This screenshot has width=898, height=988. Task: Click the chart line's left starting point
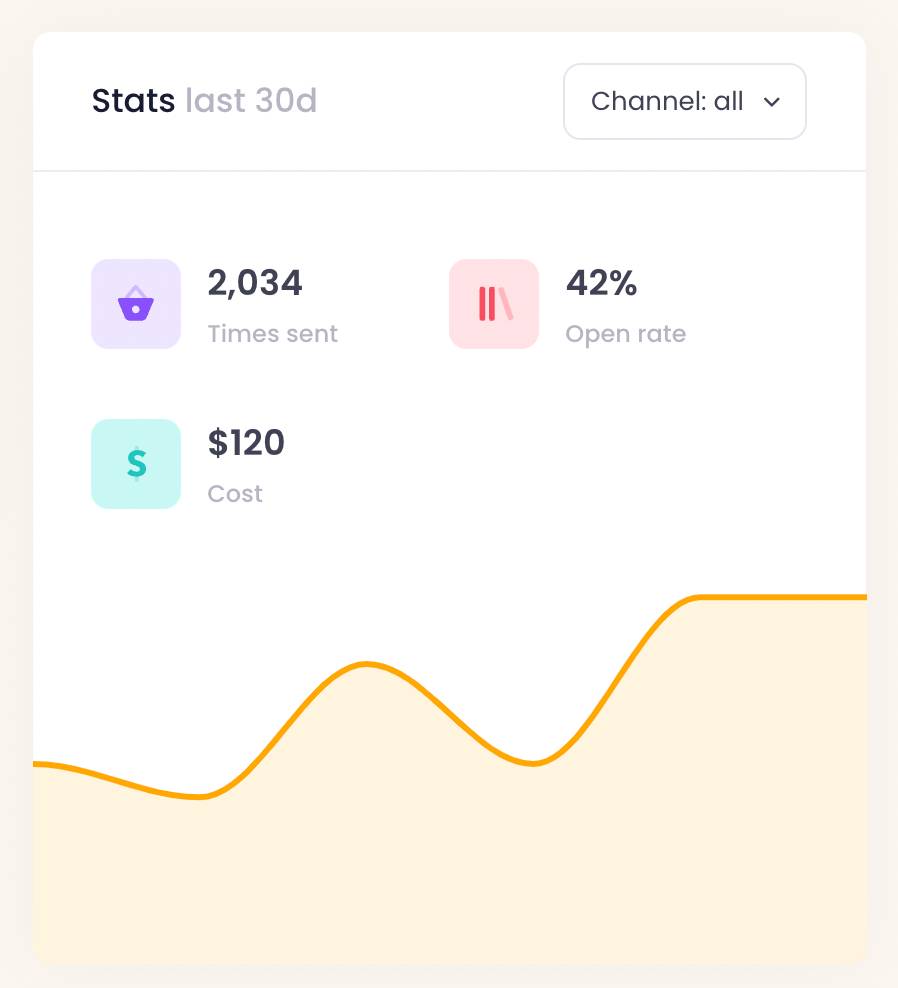pos(37,764)
